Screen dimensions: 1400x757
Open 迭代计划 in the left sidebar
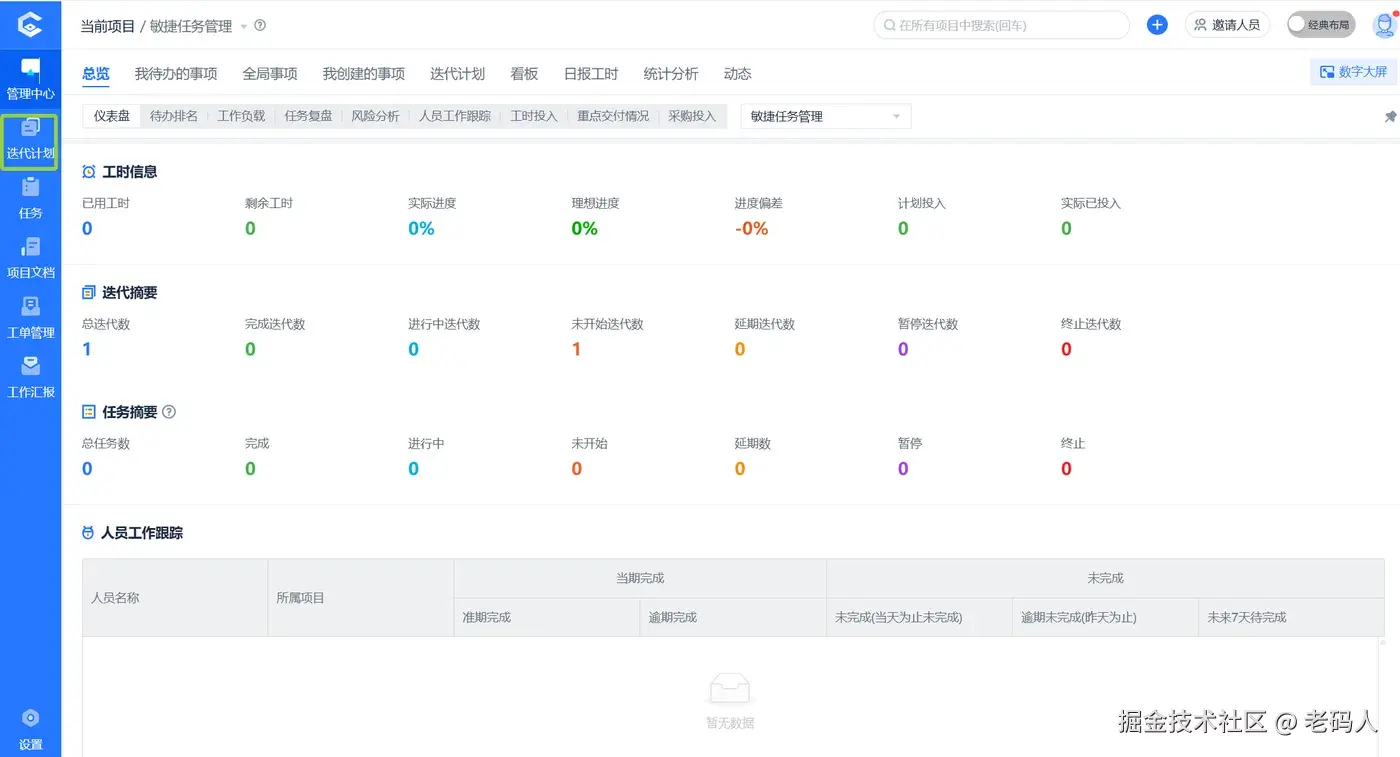[30, 140]
